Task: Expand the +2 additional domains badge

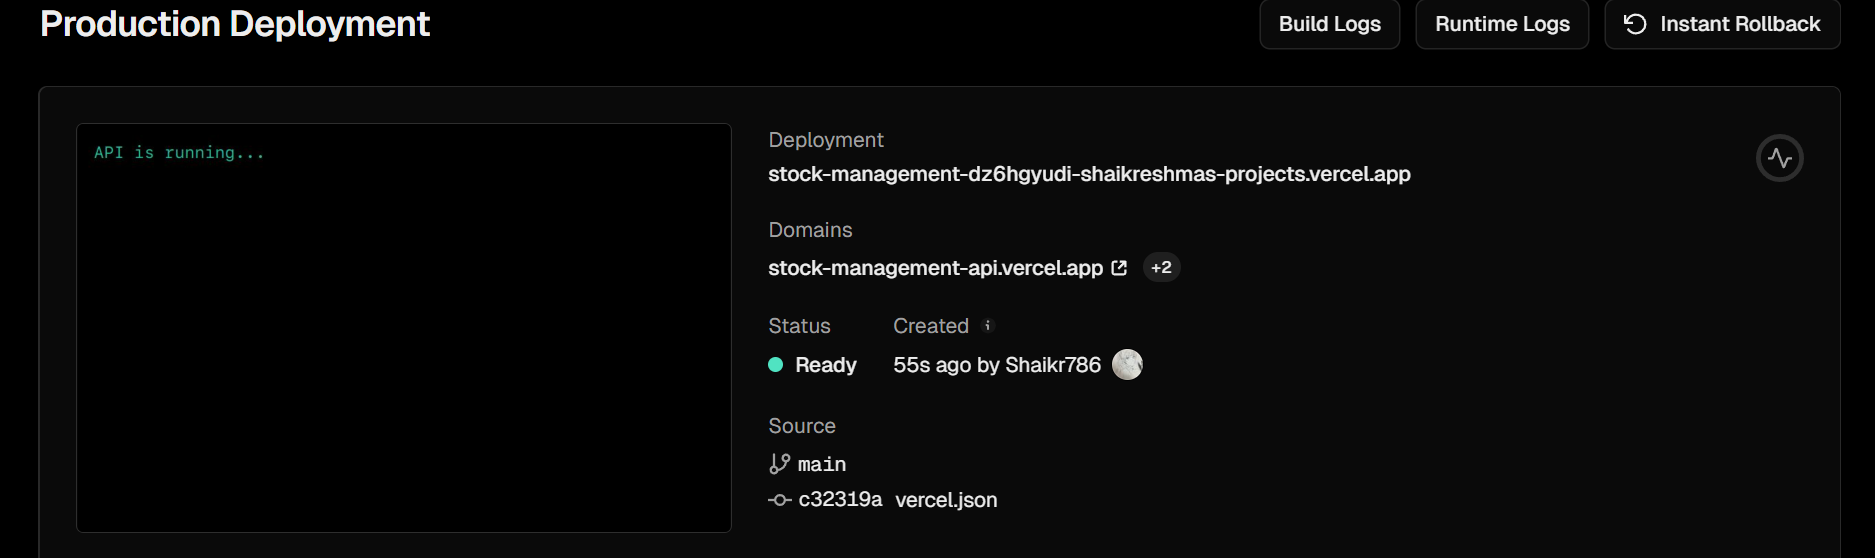Action: coord(1161,267)
